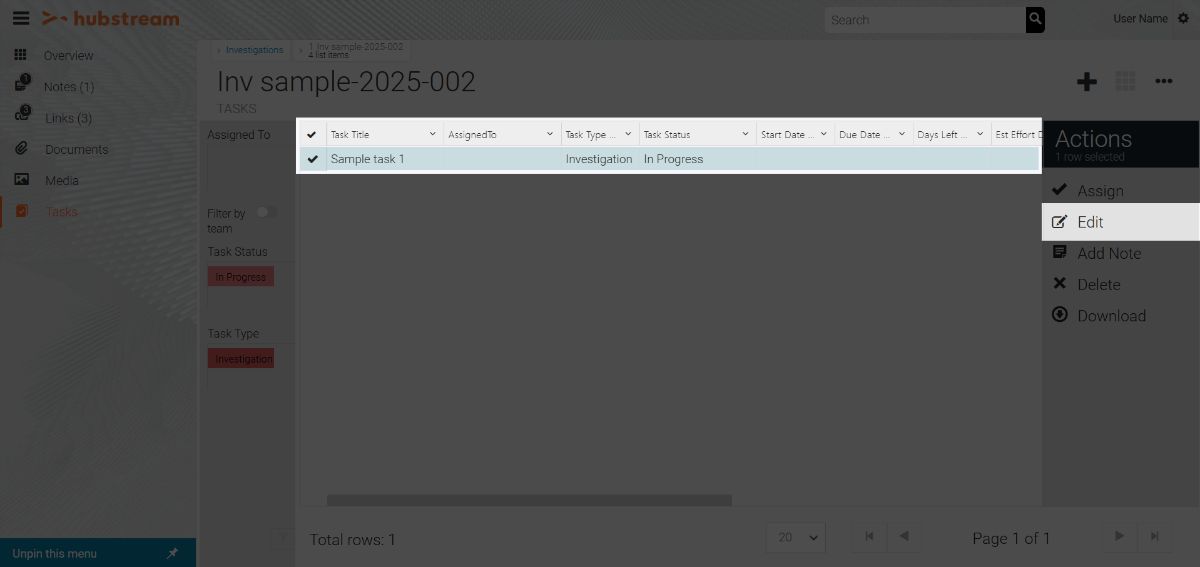The height and width of the screenshot is (567, 1200).
Task: Open the AssignedTo column dropdown
Action: tap(550, 134)
